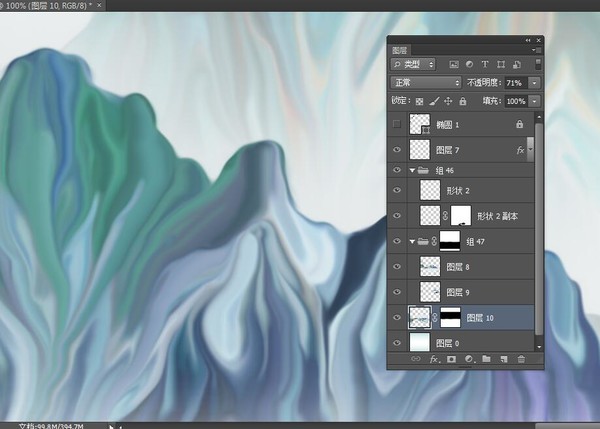Collapse the 组 47 group triangle
The height and width of the screenshot is (429, 600).
(412, 241)
